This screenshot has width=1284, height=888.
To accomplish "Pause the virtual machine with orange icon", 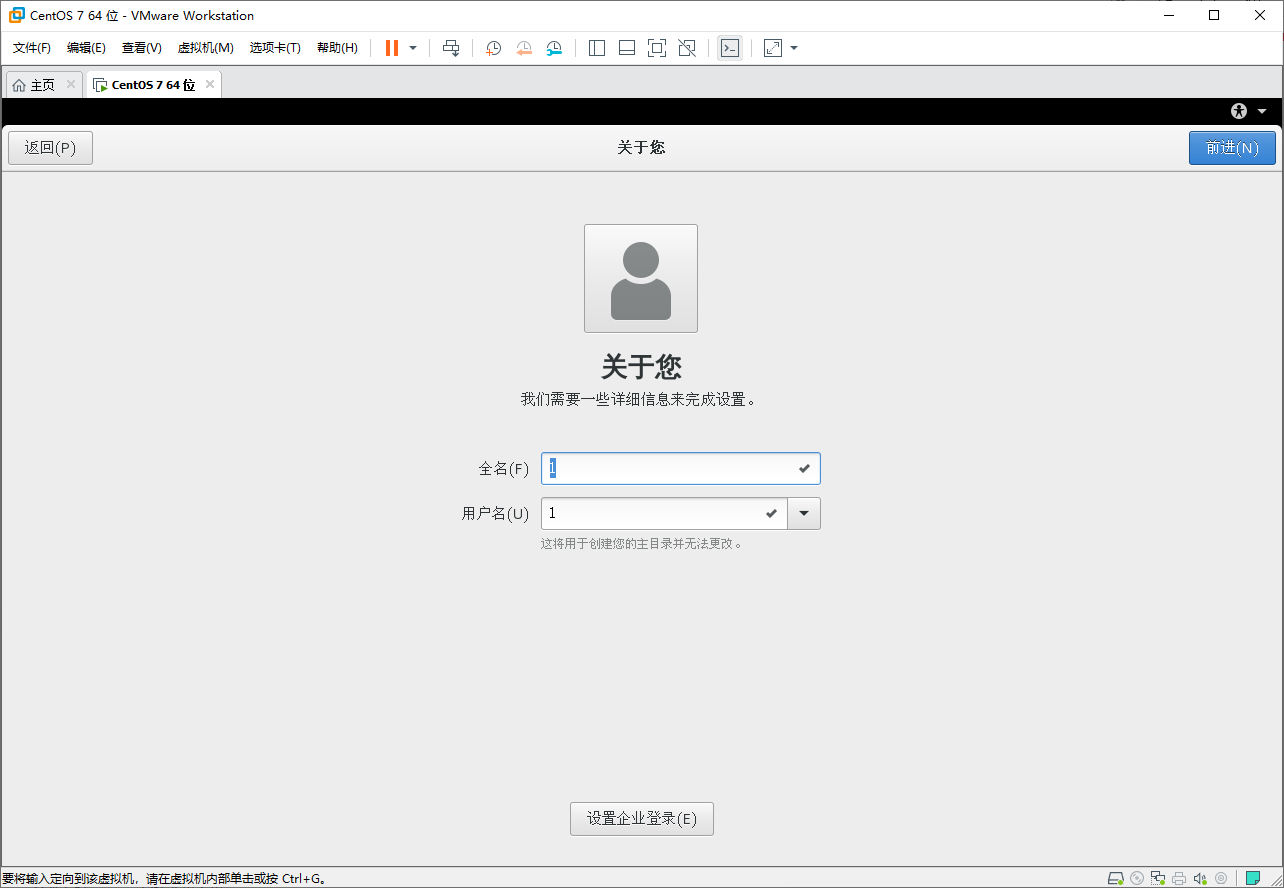I will point(392,48).
